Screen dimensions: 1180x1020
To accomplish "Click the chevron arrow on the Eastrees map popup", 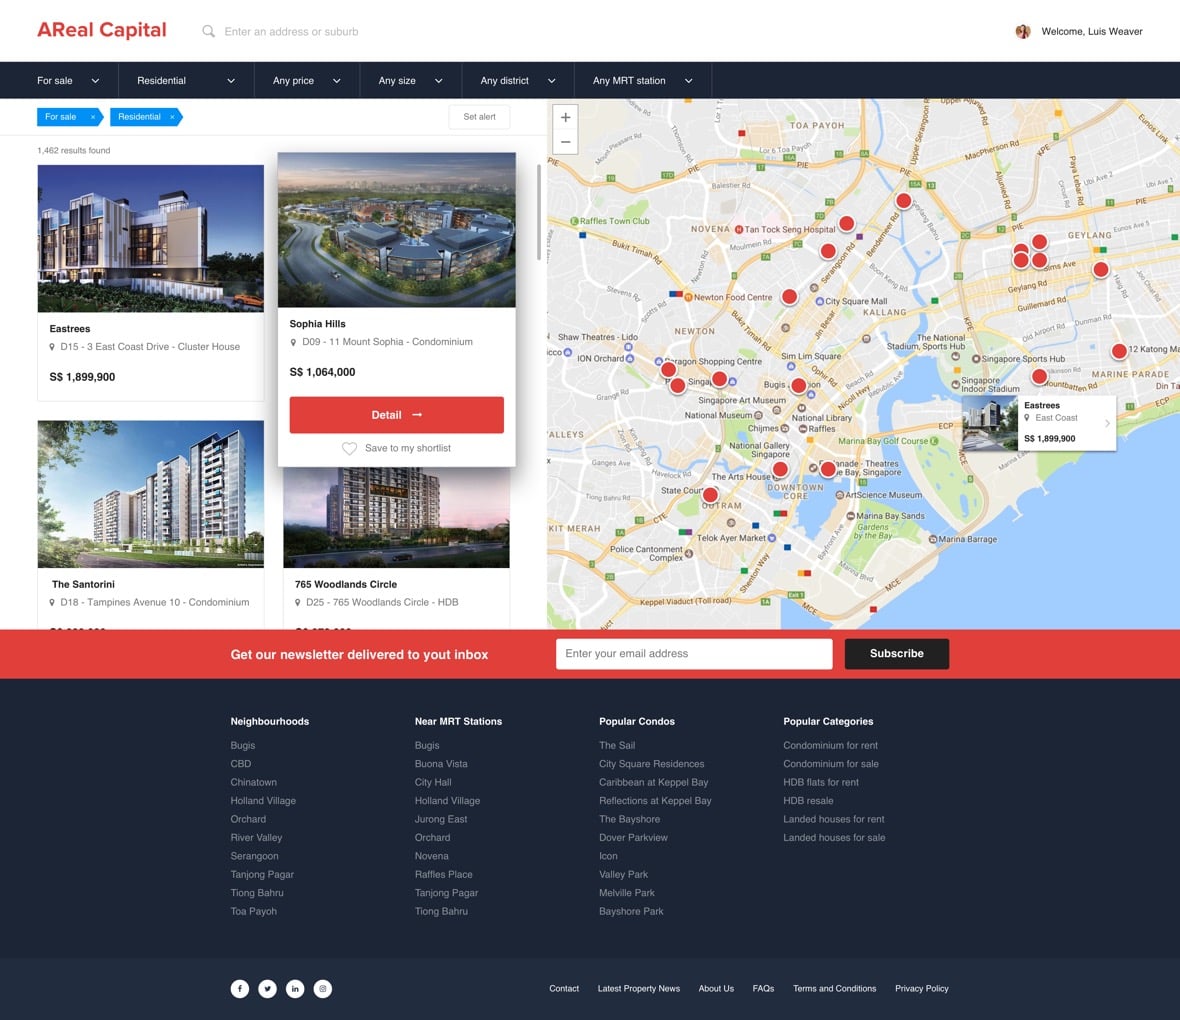I will pos(1107,423).
